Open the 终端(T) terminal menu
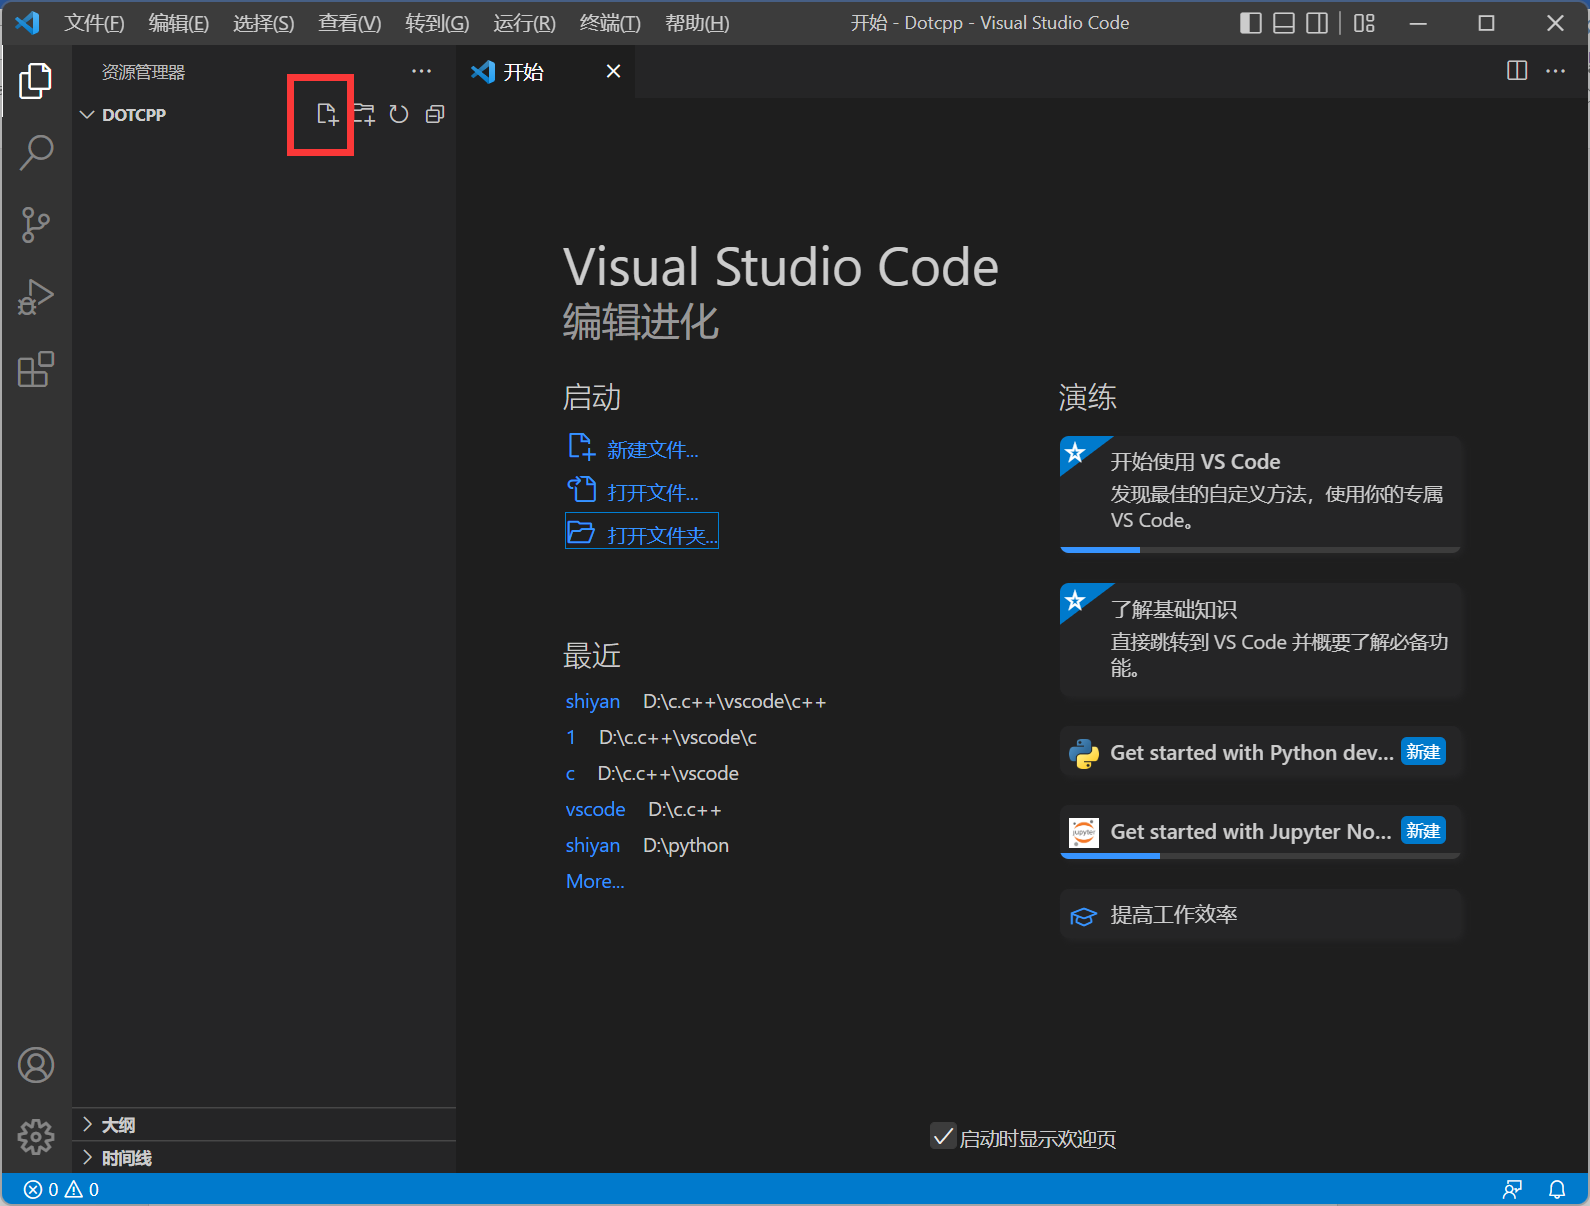This screenshot has width=1590, height=1206. click(x=610, y=23)
